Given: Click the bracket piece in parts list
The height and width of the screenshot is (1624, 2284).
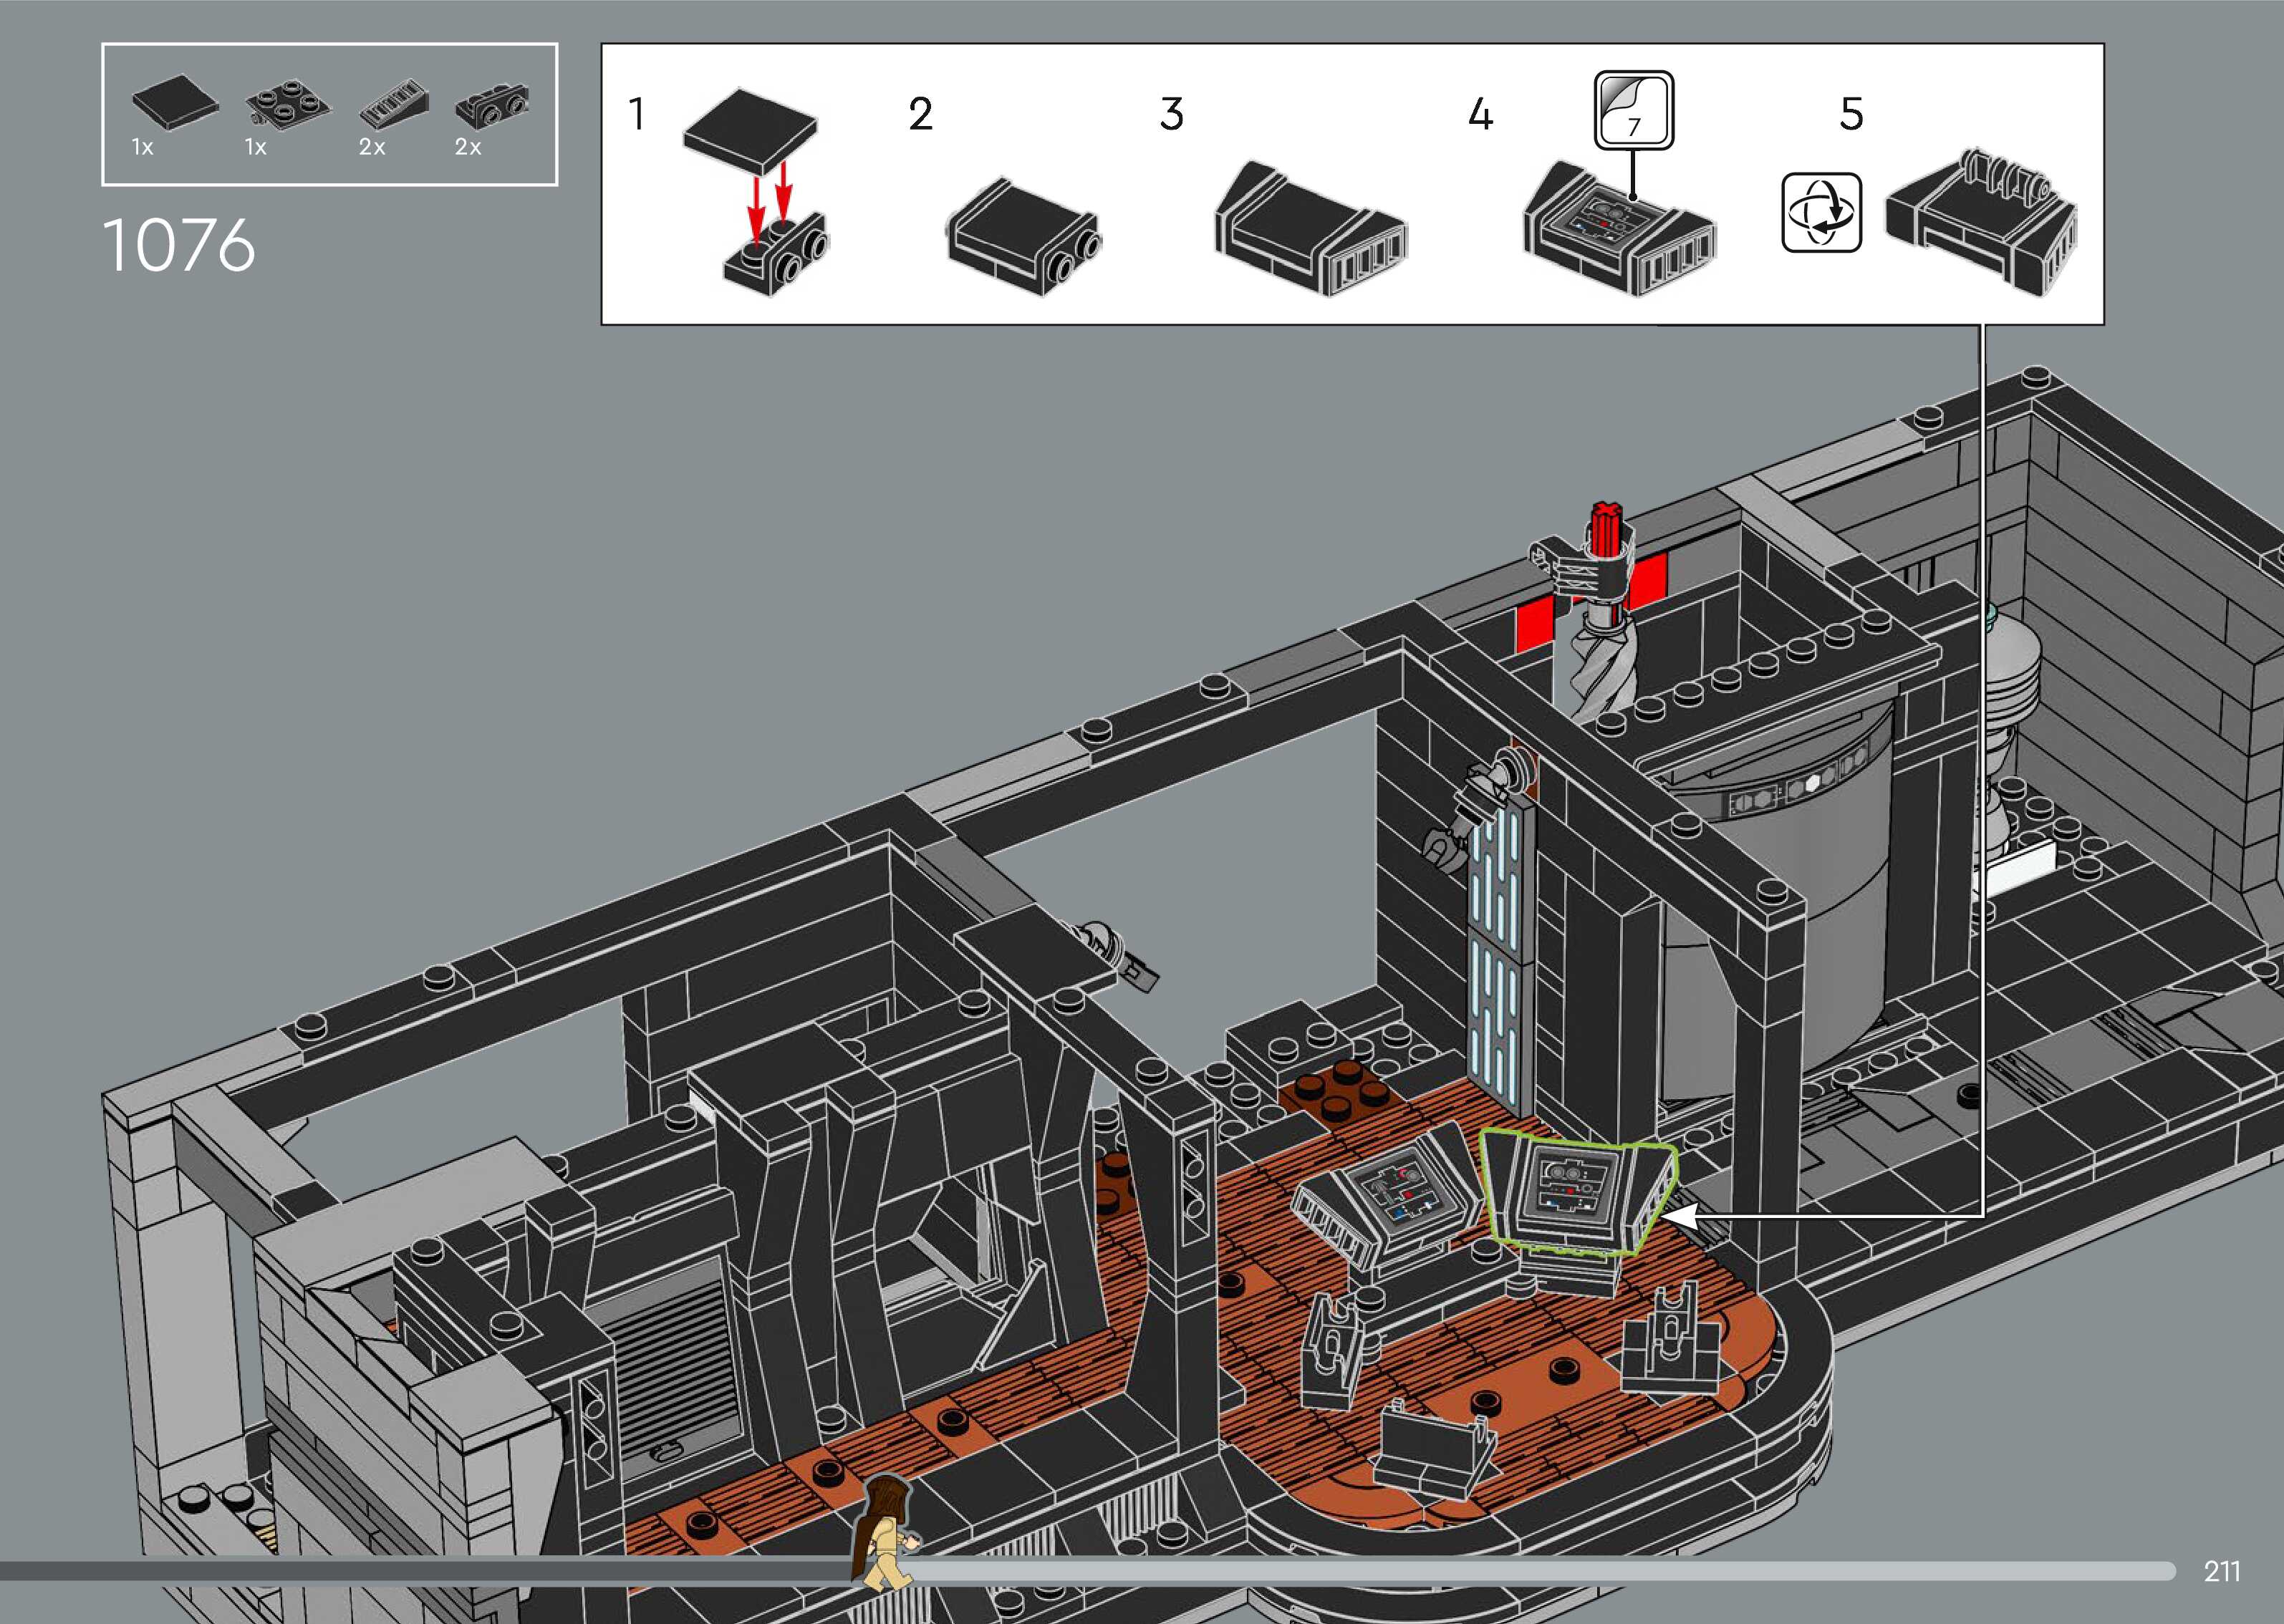Looking at the screenshot, I should click(492, 108).
